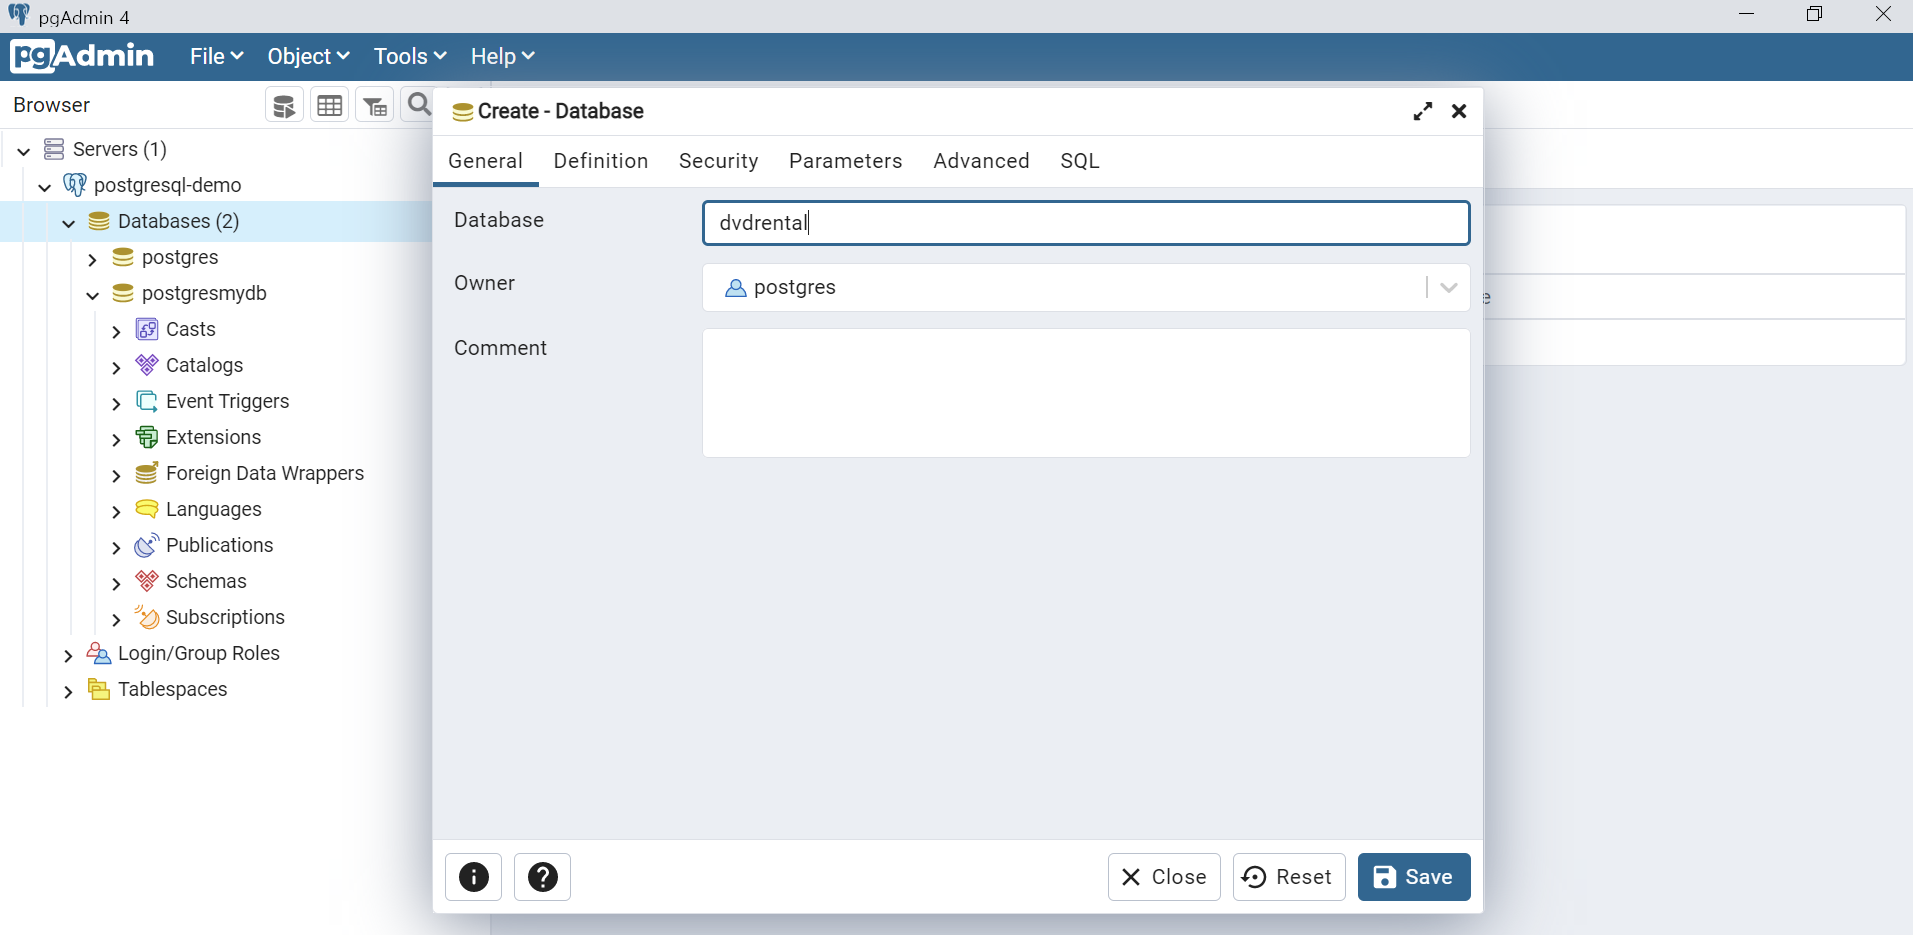Click the Publications node icon
This screenshot has height=935, width=1913.
pyautogui.click(x=147, y=545)
